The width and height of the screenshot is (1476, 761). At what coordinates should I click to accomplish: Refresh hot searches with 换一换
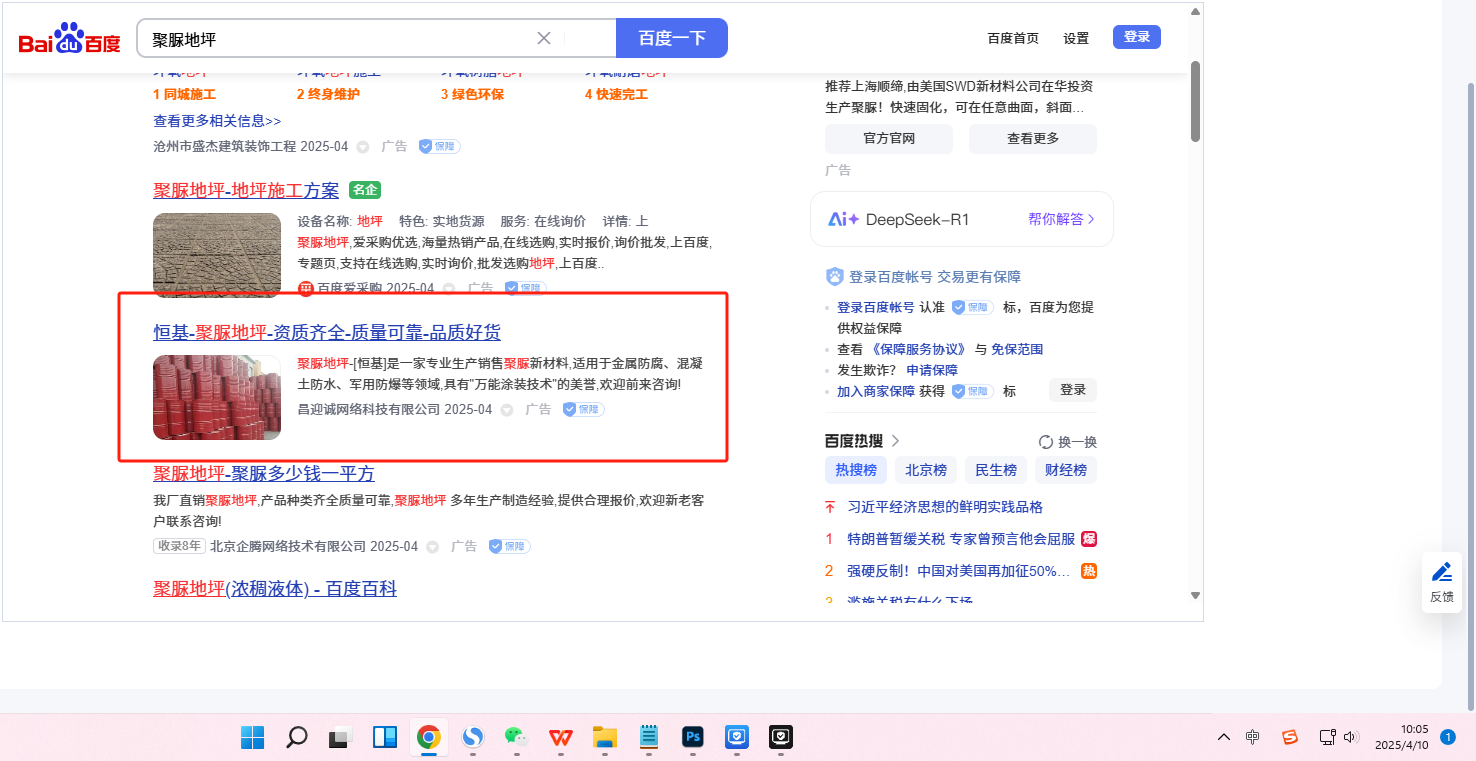(x=1068, y=442)
